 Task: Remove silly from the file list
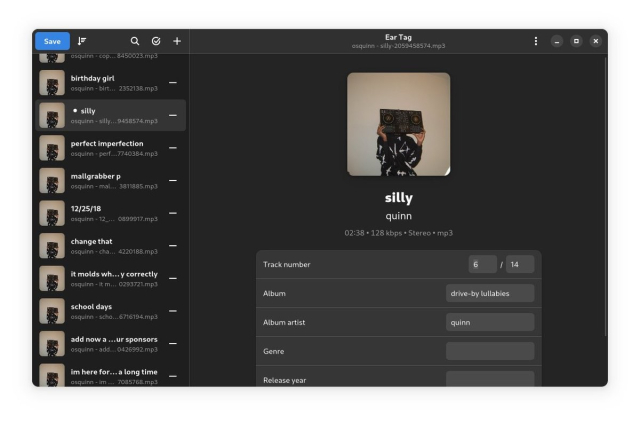click(x=173, y=115)
